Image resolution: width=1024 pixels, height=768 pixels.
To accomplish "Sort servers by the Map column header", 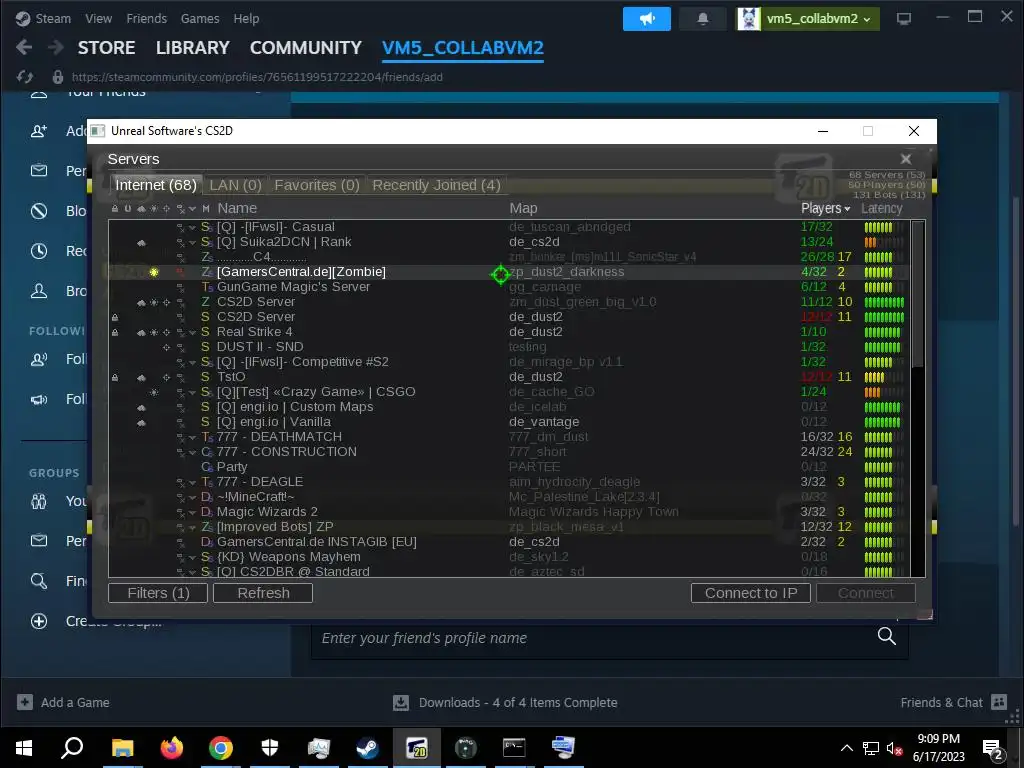I will (x=523, y=209).
